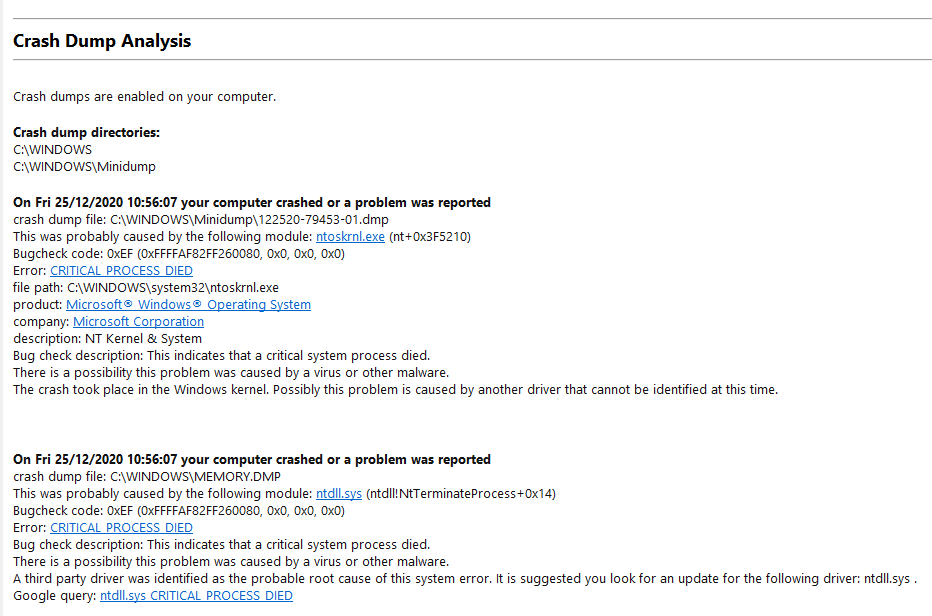Click the sentence about the Windows kernel crash
Screen dimensions: 932x616
(395, 390)
